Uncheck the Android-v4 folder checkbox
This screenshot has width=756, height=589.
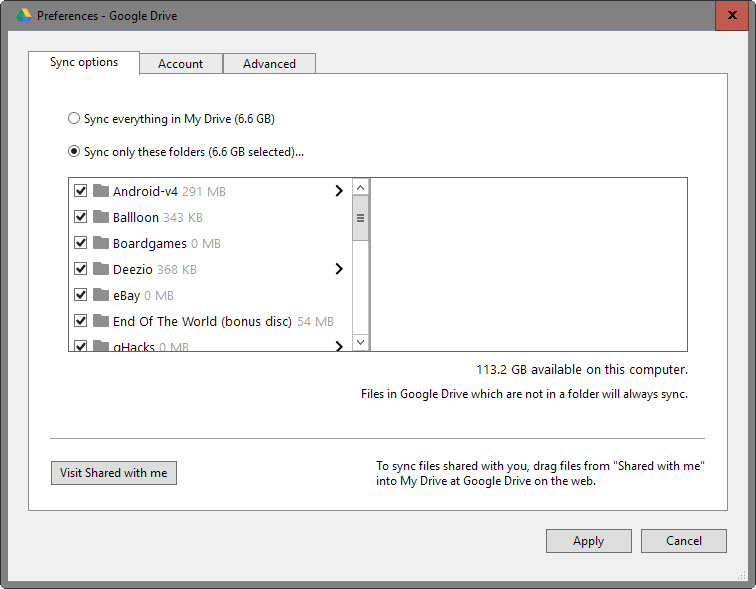pos(81,191)
